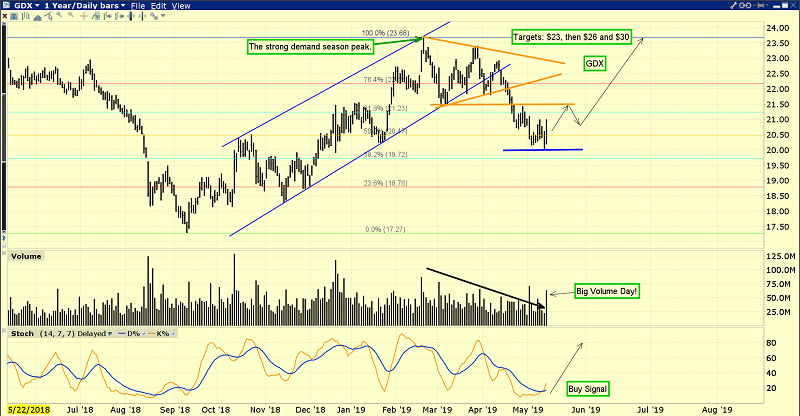Pick the arrow pointer tool in toolbar
Screen dimensions: 800x416
point(49,16)
